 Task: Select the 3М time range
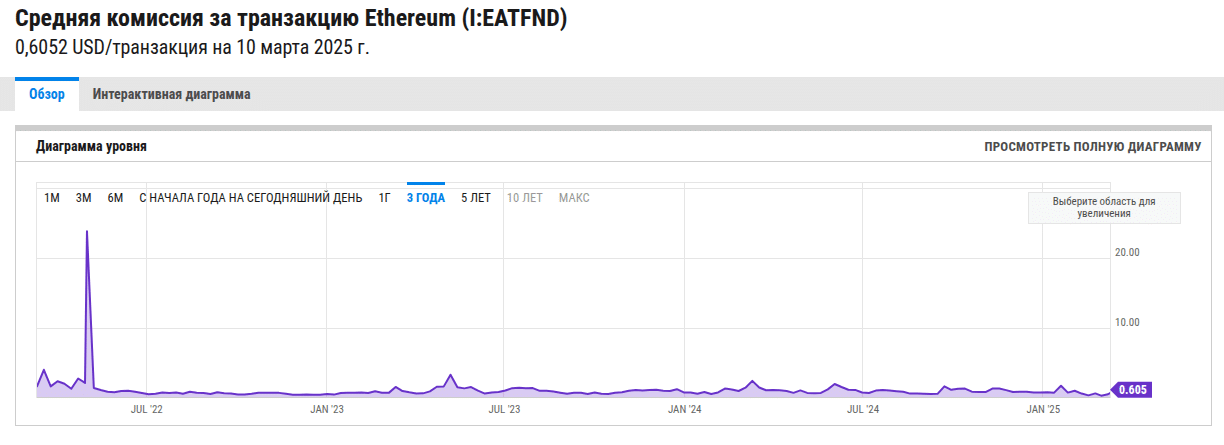tap(84, 198)
